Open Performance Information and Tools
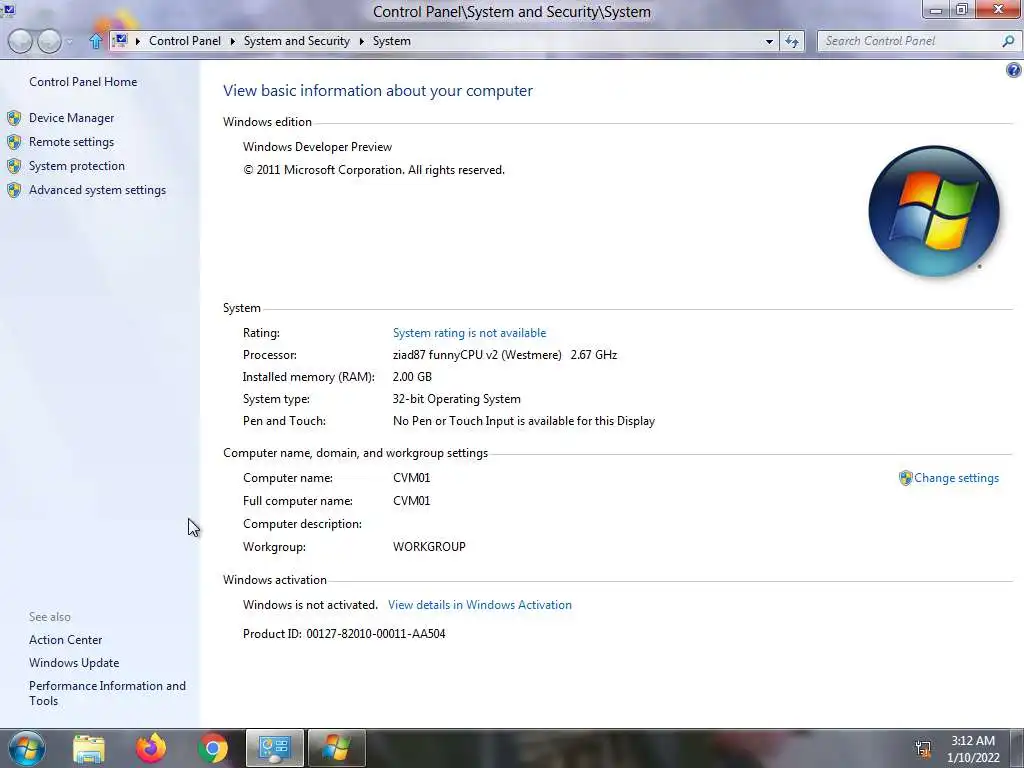Screen dimensions: 1024x768 point(107,693)
